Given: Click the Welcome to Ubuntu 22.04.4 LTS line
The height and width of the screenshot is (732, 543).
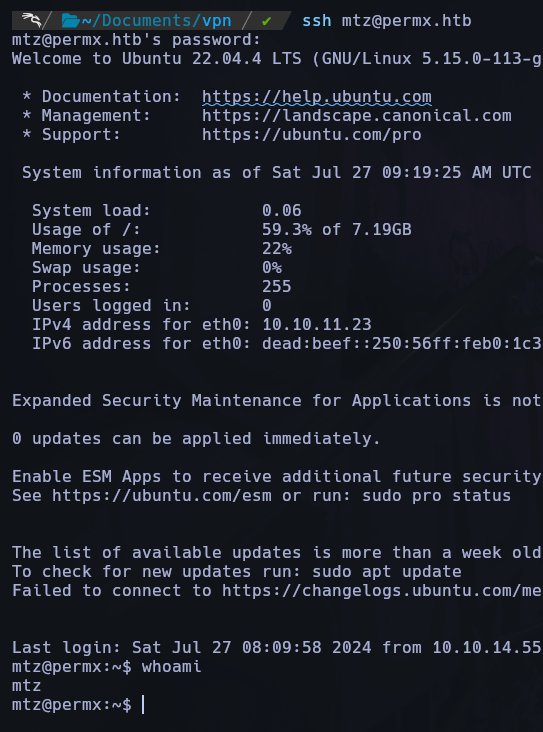Looking at the screenshot, I should [x=276, y=59].
